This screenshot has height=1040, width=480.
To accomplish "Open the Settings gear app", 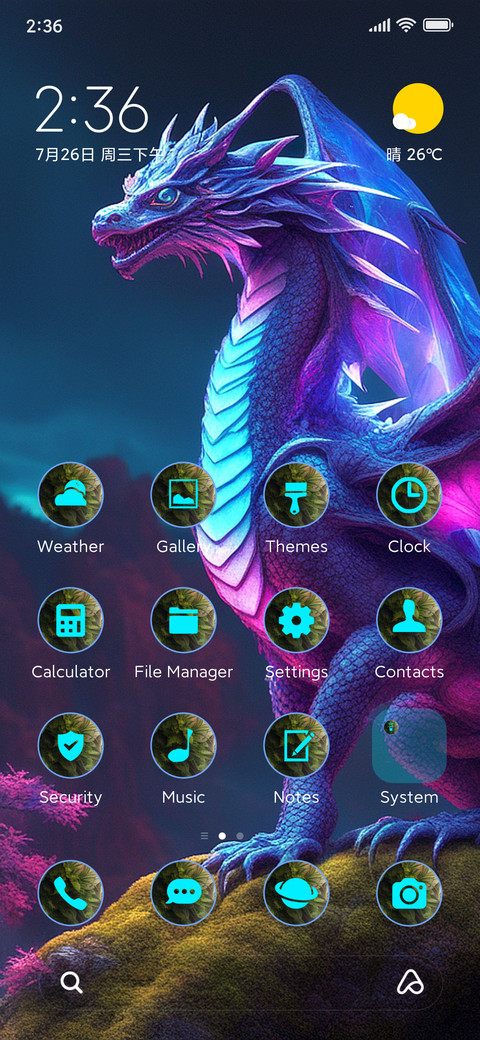I will point(296,620).
